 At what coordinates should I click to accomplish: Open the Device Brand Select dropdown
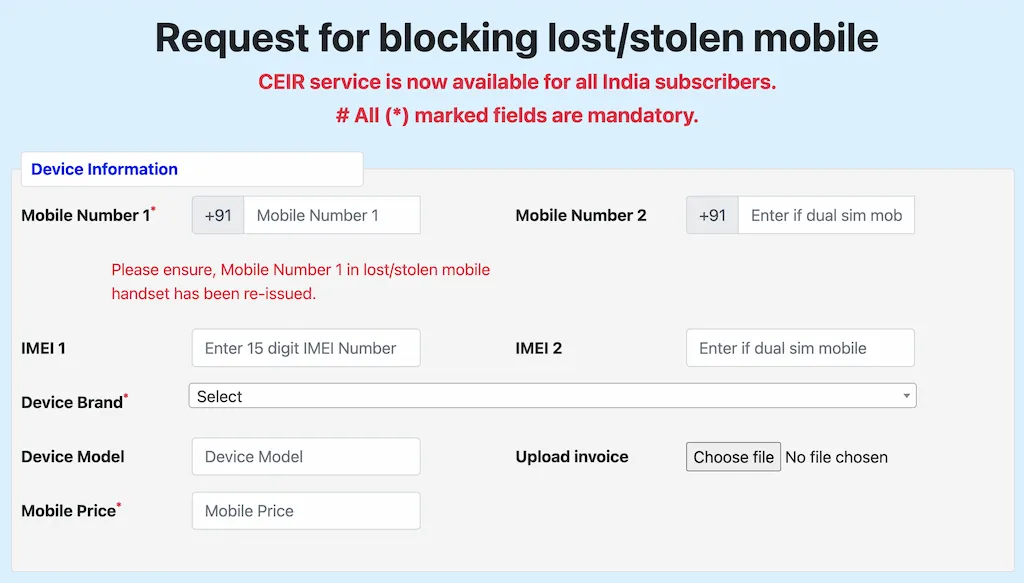point(552,396)
